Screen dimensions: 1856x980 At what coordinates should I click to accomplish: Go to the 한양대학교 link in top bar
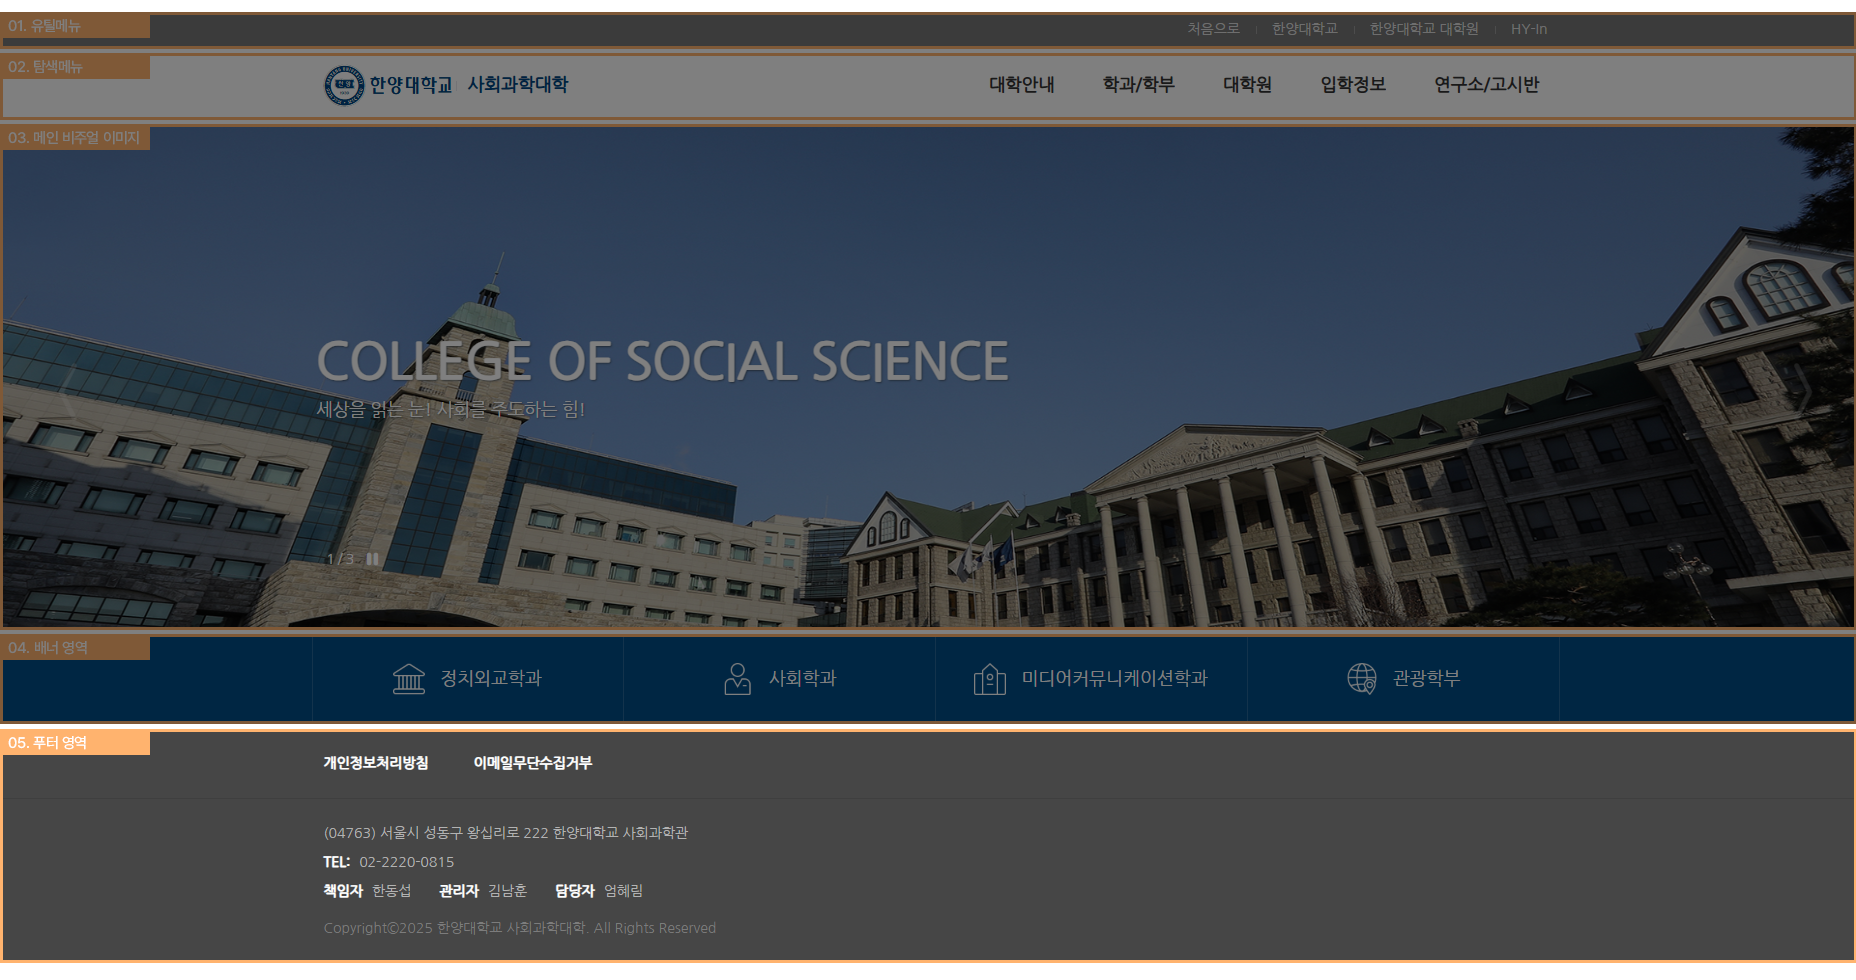pyautogui.click(x=1304, y=29)
